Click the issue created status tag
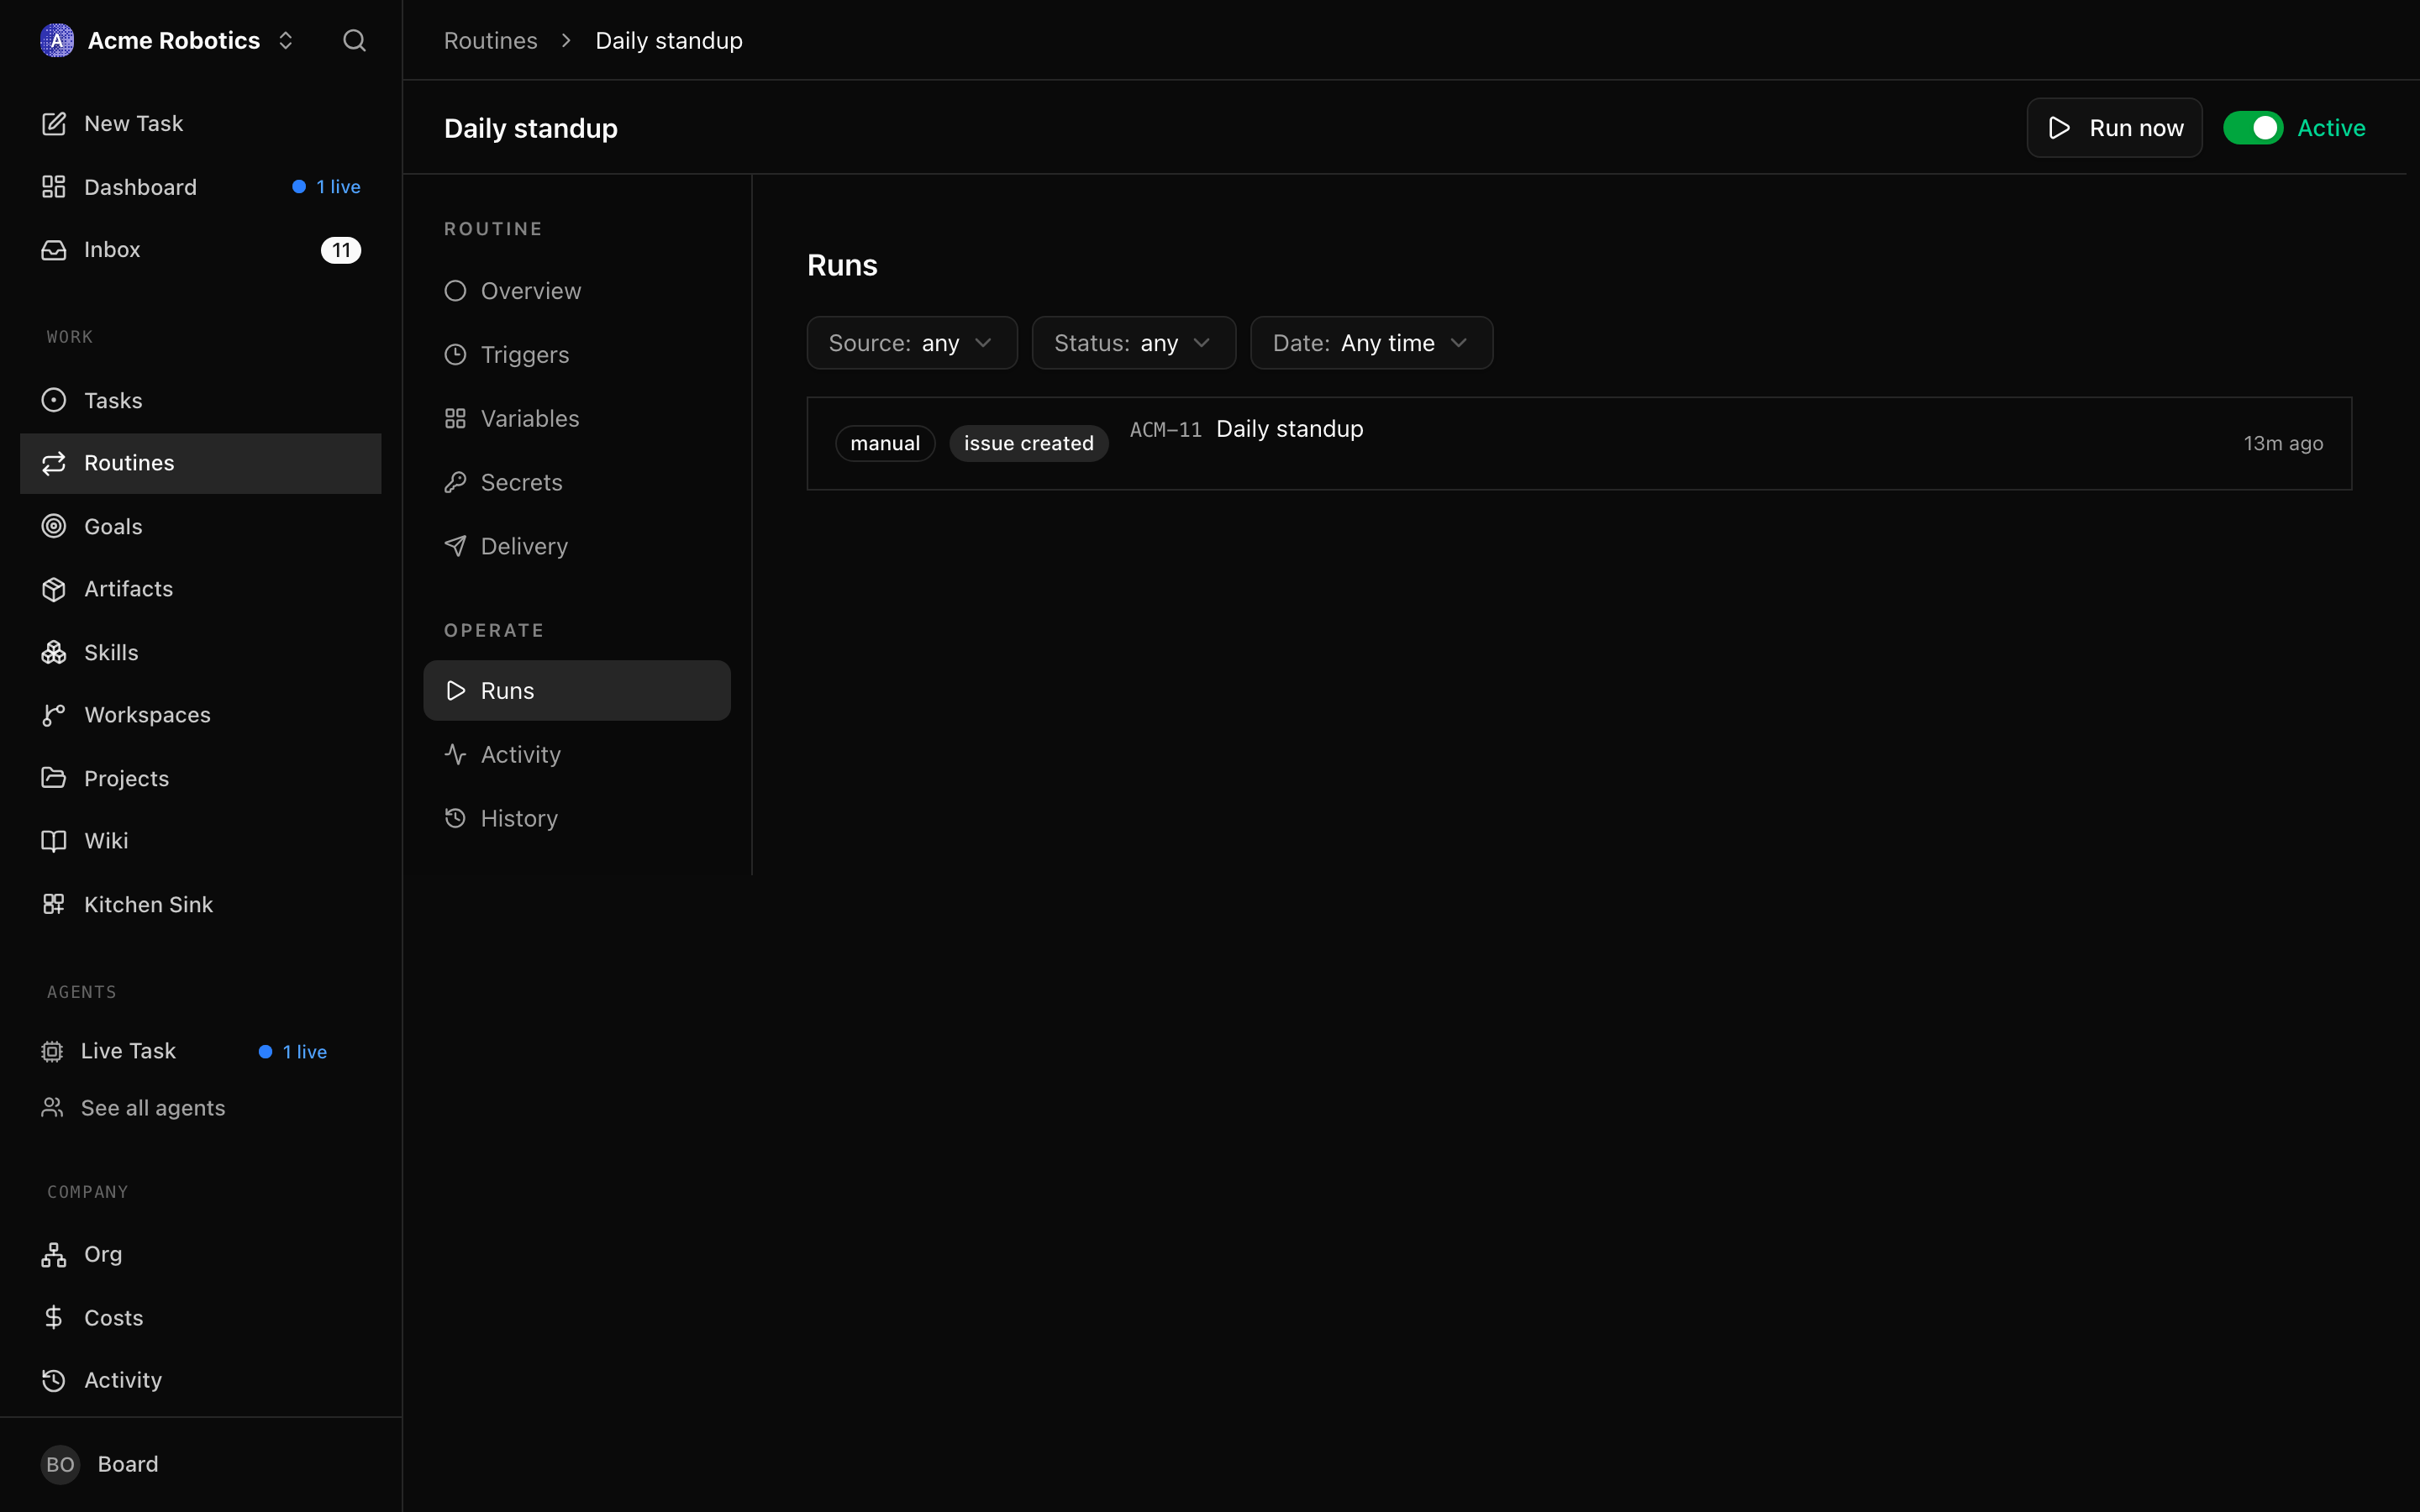This screenshot has height=1512, width=2420. click(1028, 443)
